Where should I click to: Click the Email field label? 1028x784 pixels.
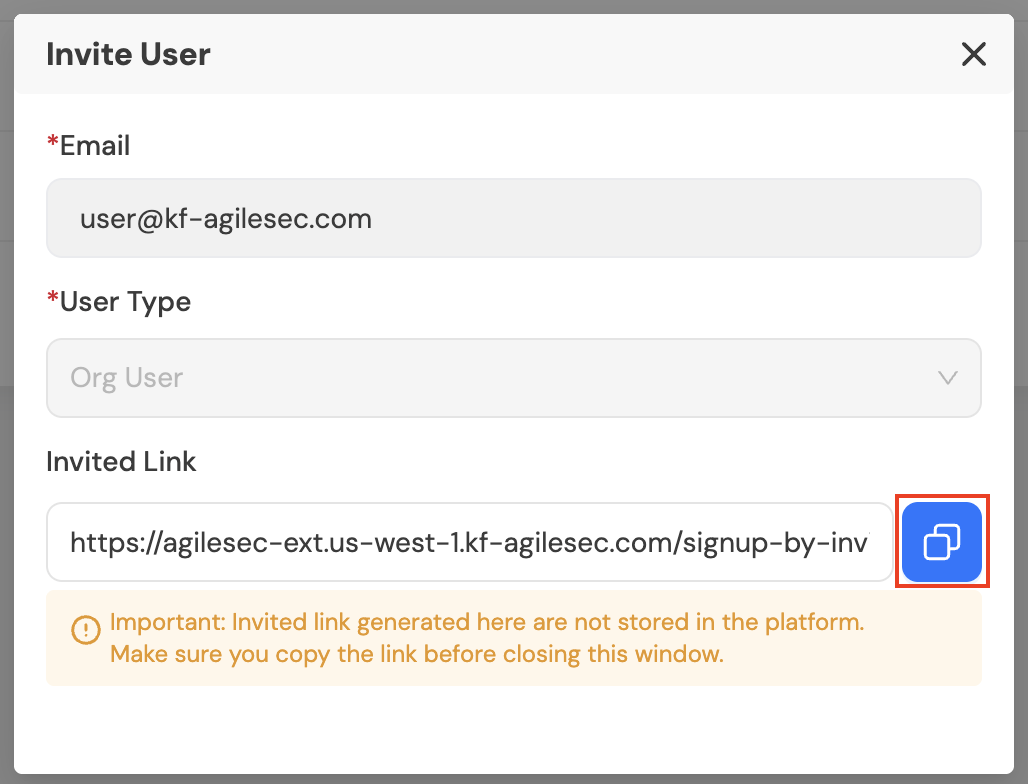pos(95,146)
